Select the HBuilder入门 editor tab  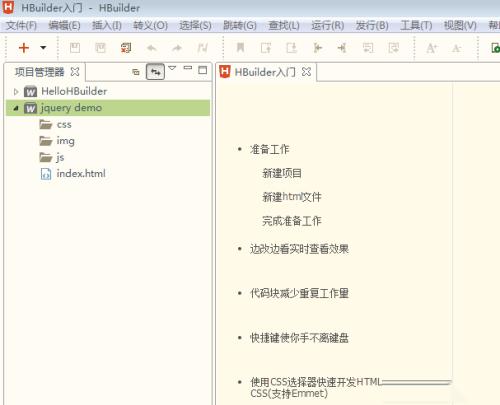click(x=266, y=72)
